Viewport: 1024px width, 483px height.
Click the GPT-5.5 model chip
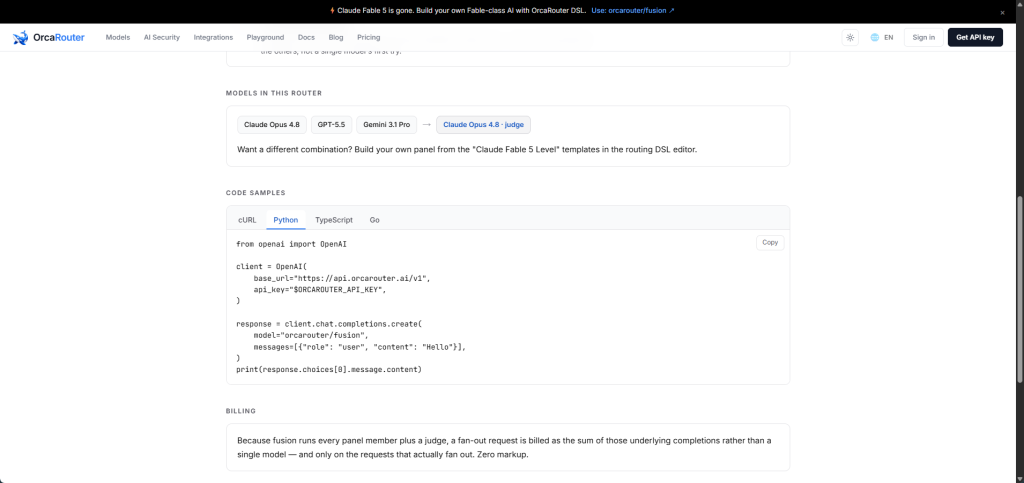pos(331,125)
